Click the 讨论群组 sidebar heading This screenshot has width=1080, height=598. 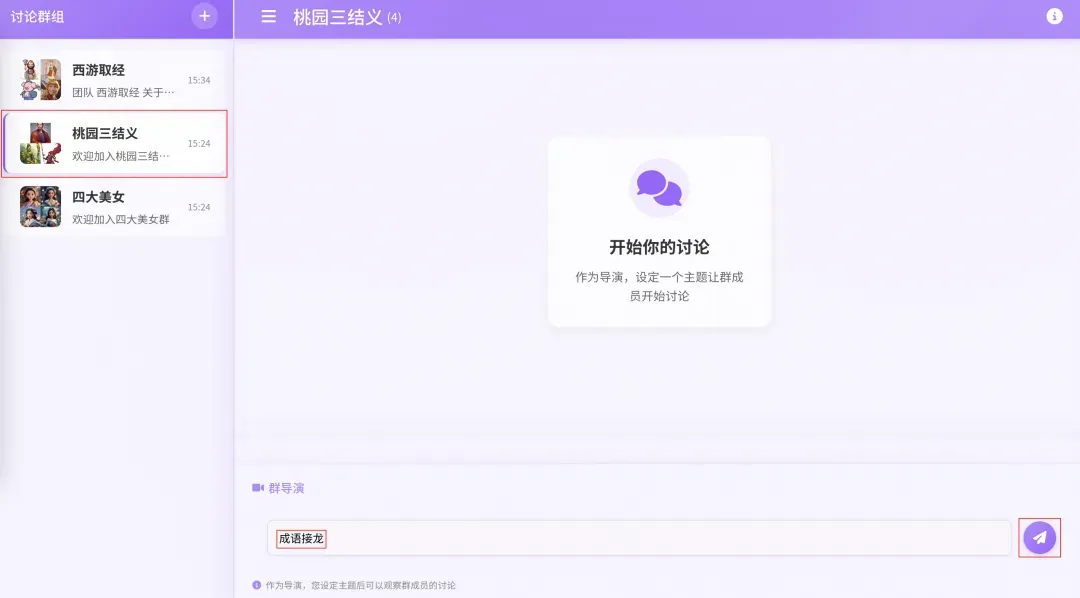pyautogui.click(x=37, y=17)
